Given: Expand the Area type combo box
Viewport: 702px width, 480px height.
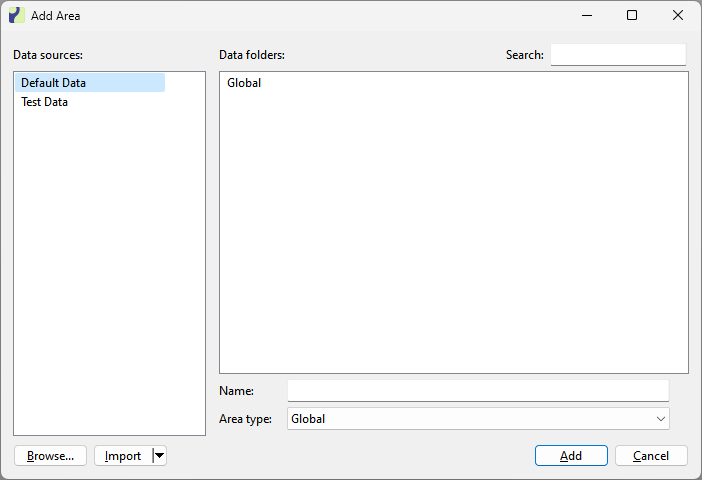Looking at the screenshot, I should point(477,419).
